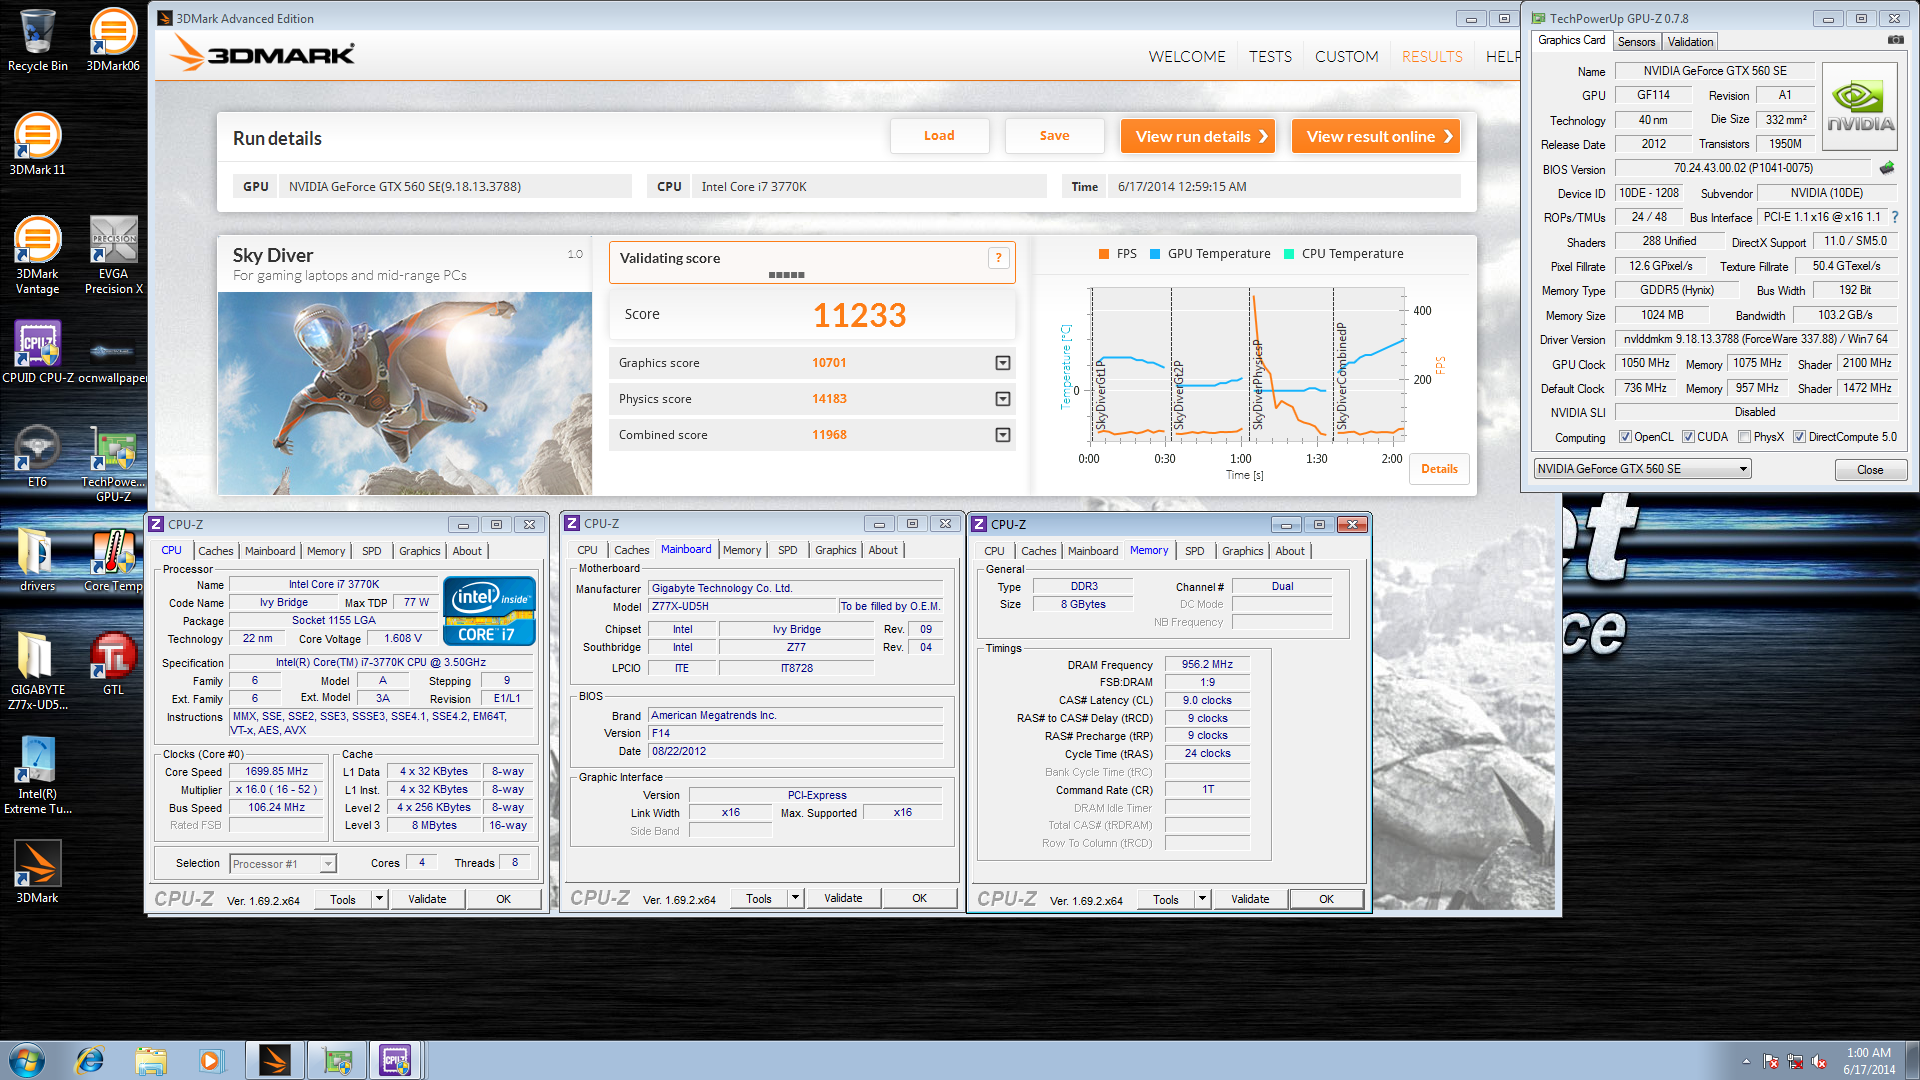The image size is (1920, 1080).
Task: Toggle the CUDA checkbox in GPU-Z
Action: pos(1688,437)
